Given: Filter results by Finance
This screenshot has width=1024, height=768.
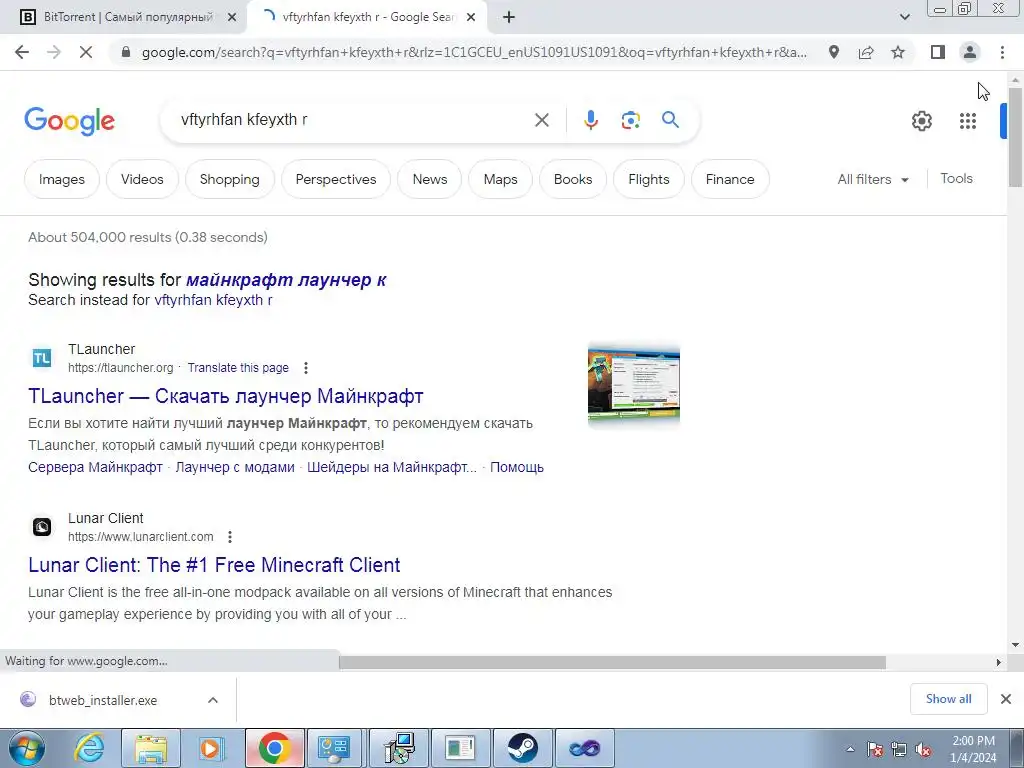Looking at the screenshot, I should click(729, 179).
